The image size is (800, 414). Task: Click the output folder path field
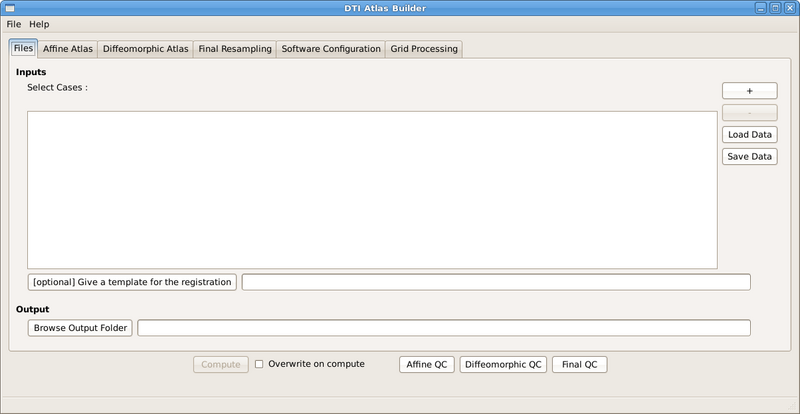point(443,328)
